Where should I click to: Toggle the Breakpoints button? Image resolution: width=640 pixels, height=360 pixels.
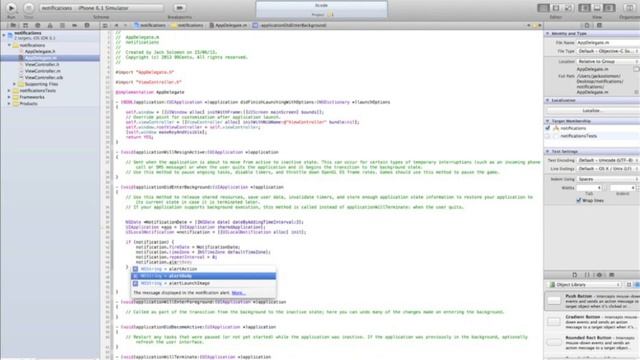[179, 8]
